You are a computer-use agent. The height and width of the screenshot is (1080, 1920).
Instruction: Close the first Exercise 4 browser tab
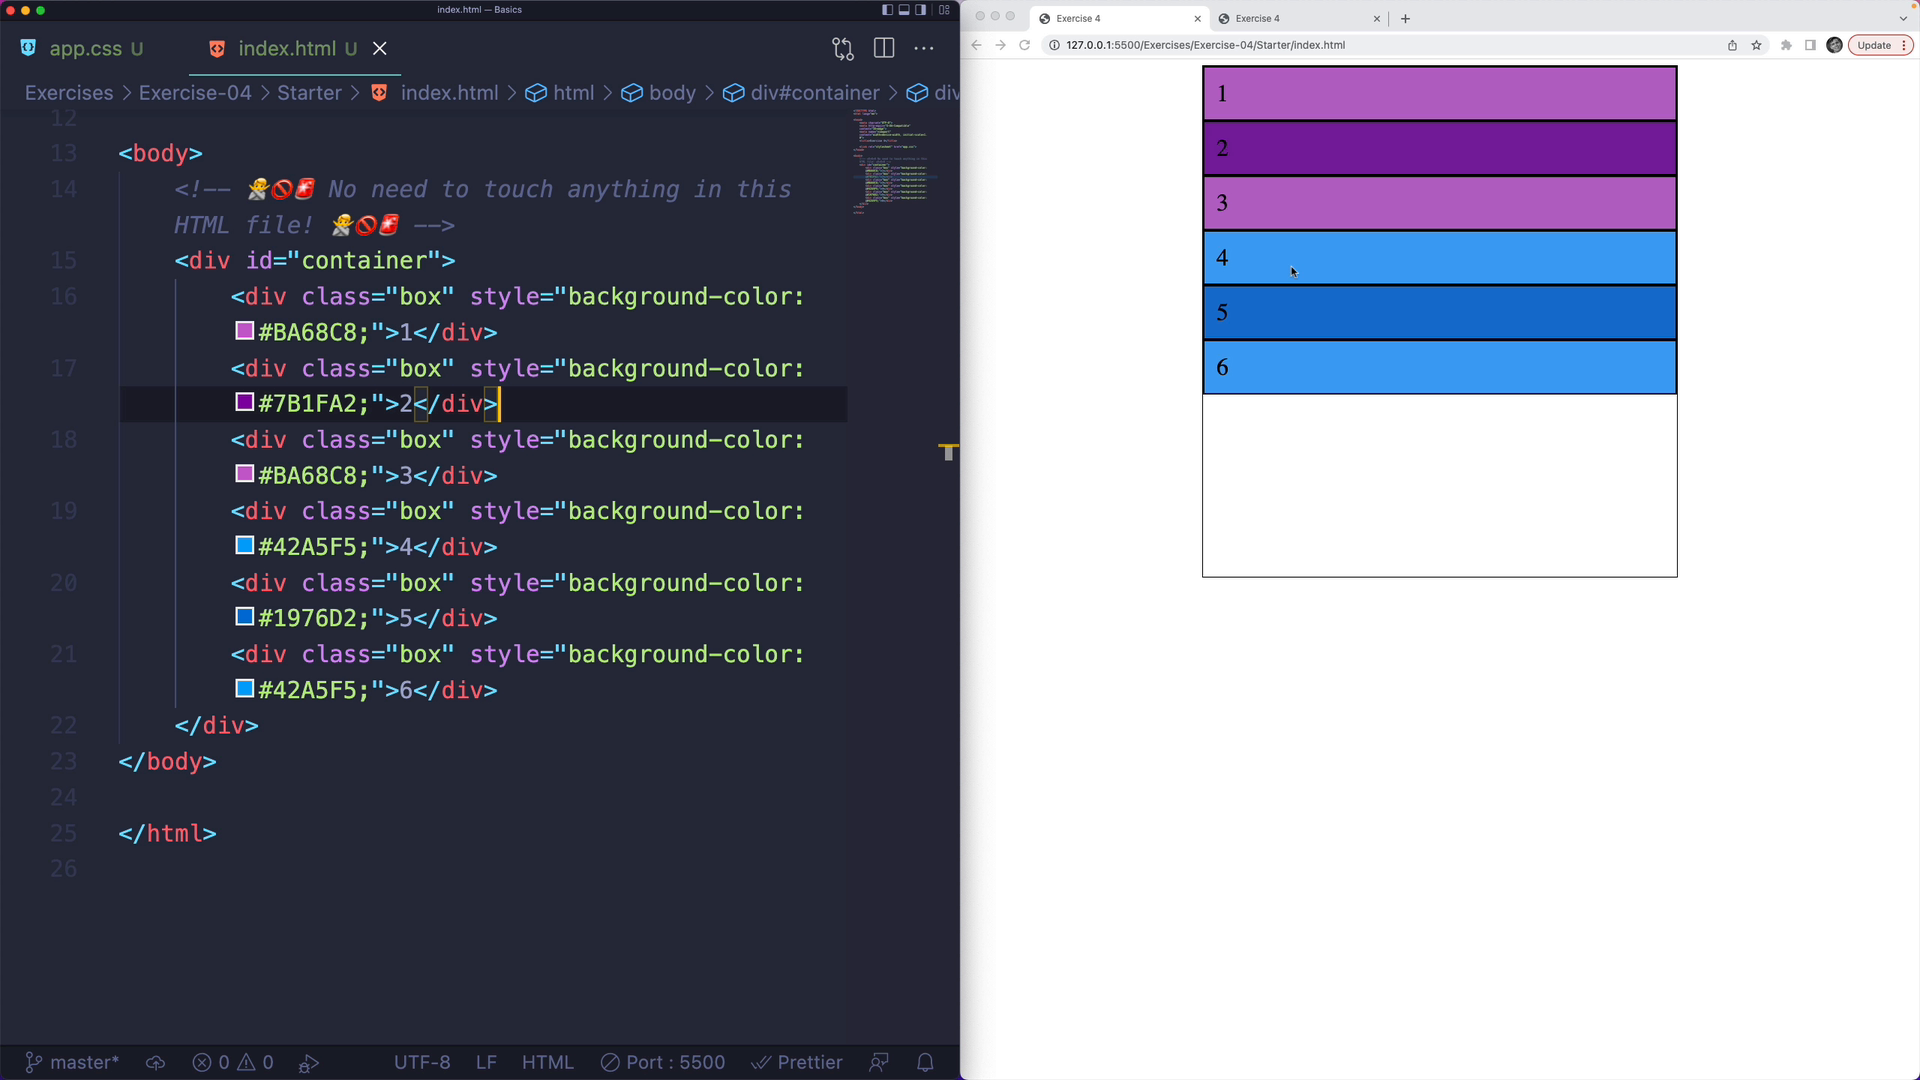pos(1197,19)
